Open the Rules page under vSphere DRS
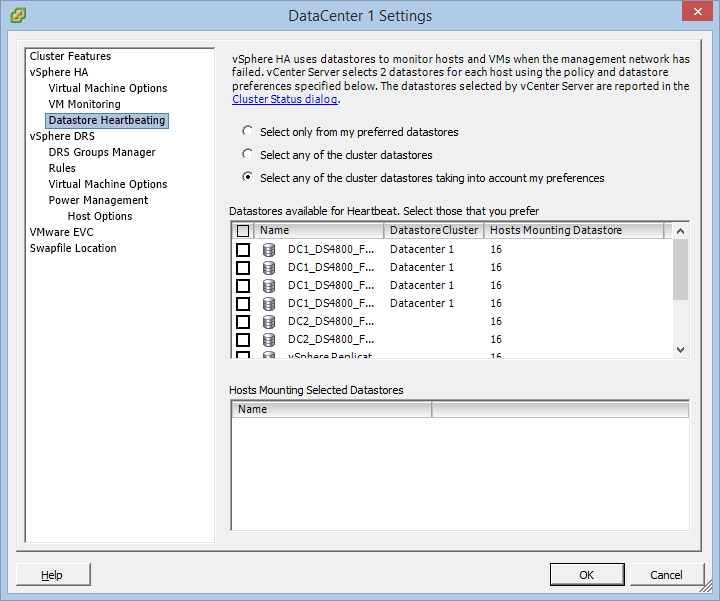The height and width of the screenshot is (601, 720). click(x=62, y=168)
